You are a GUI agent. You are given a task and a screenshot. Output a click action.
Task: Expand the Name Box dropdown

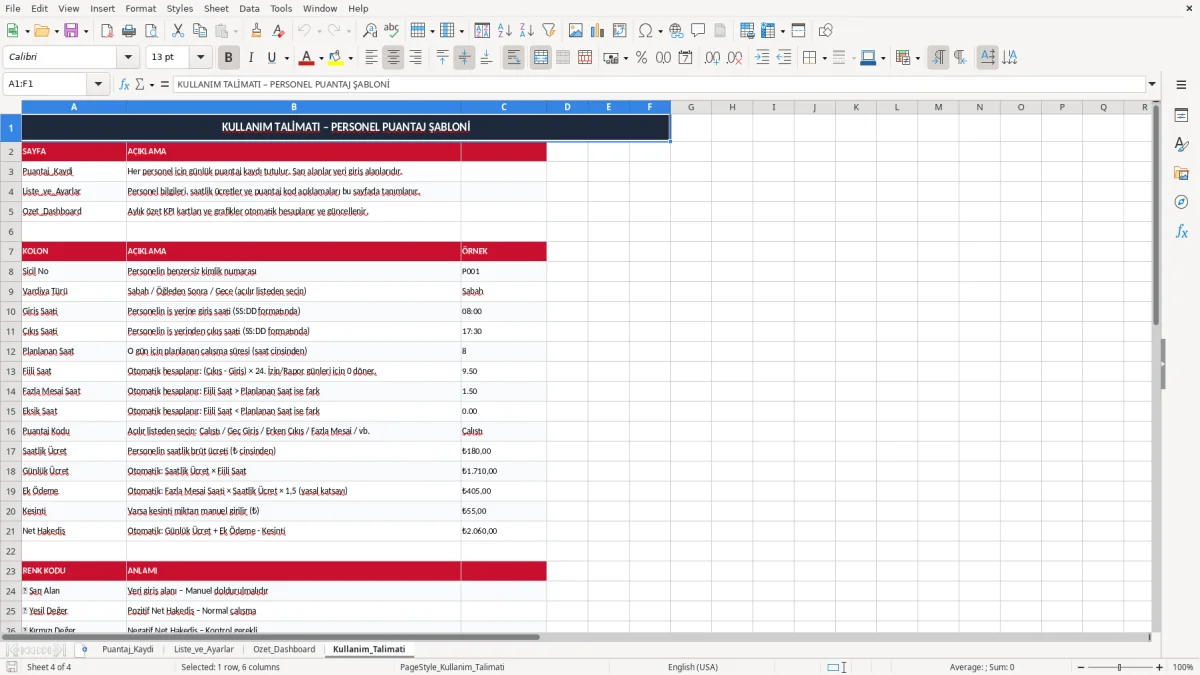98,85
